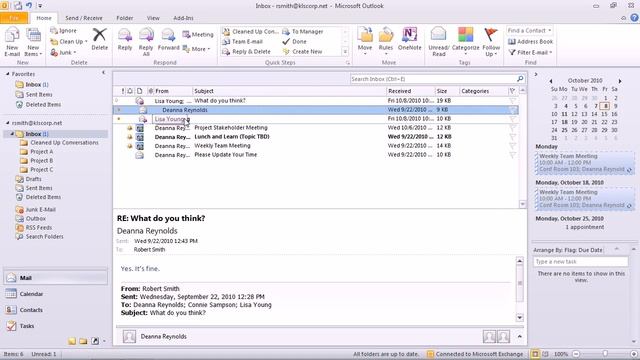Viewport: 640px width, 360px height.
Task: Delete the selected message
Action: [x=99, y=39]
